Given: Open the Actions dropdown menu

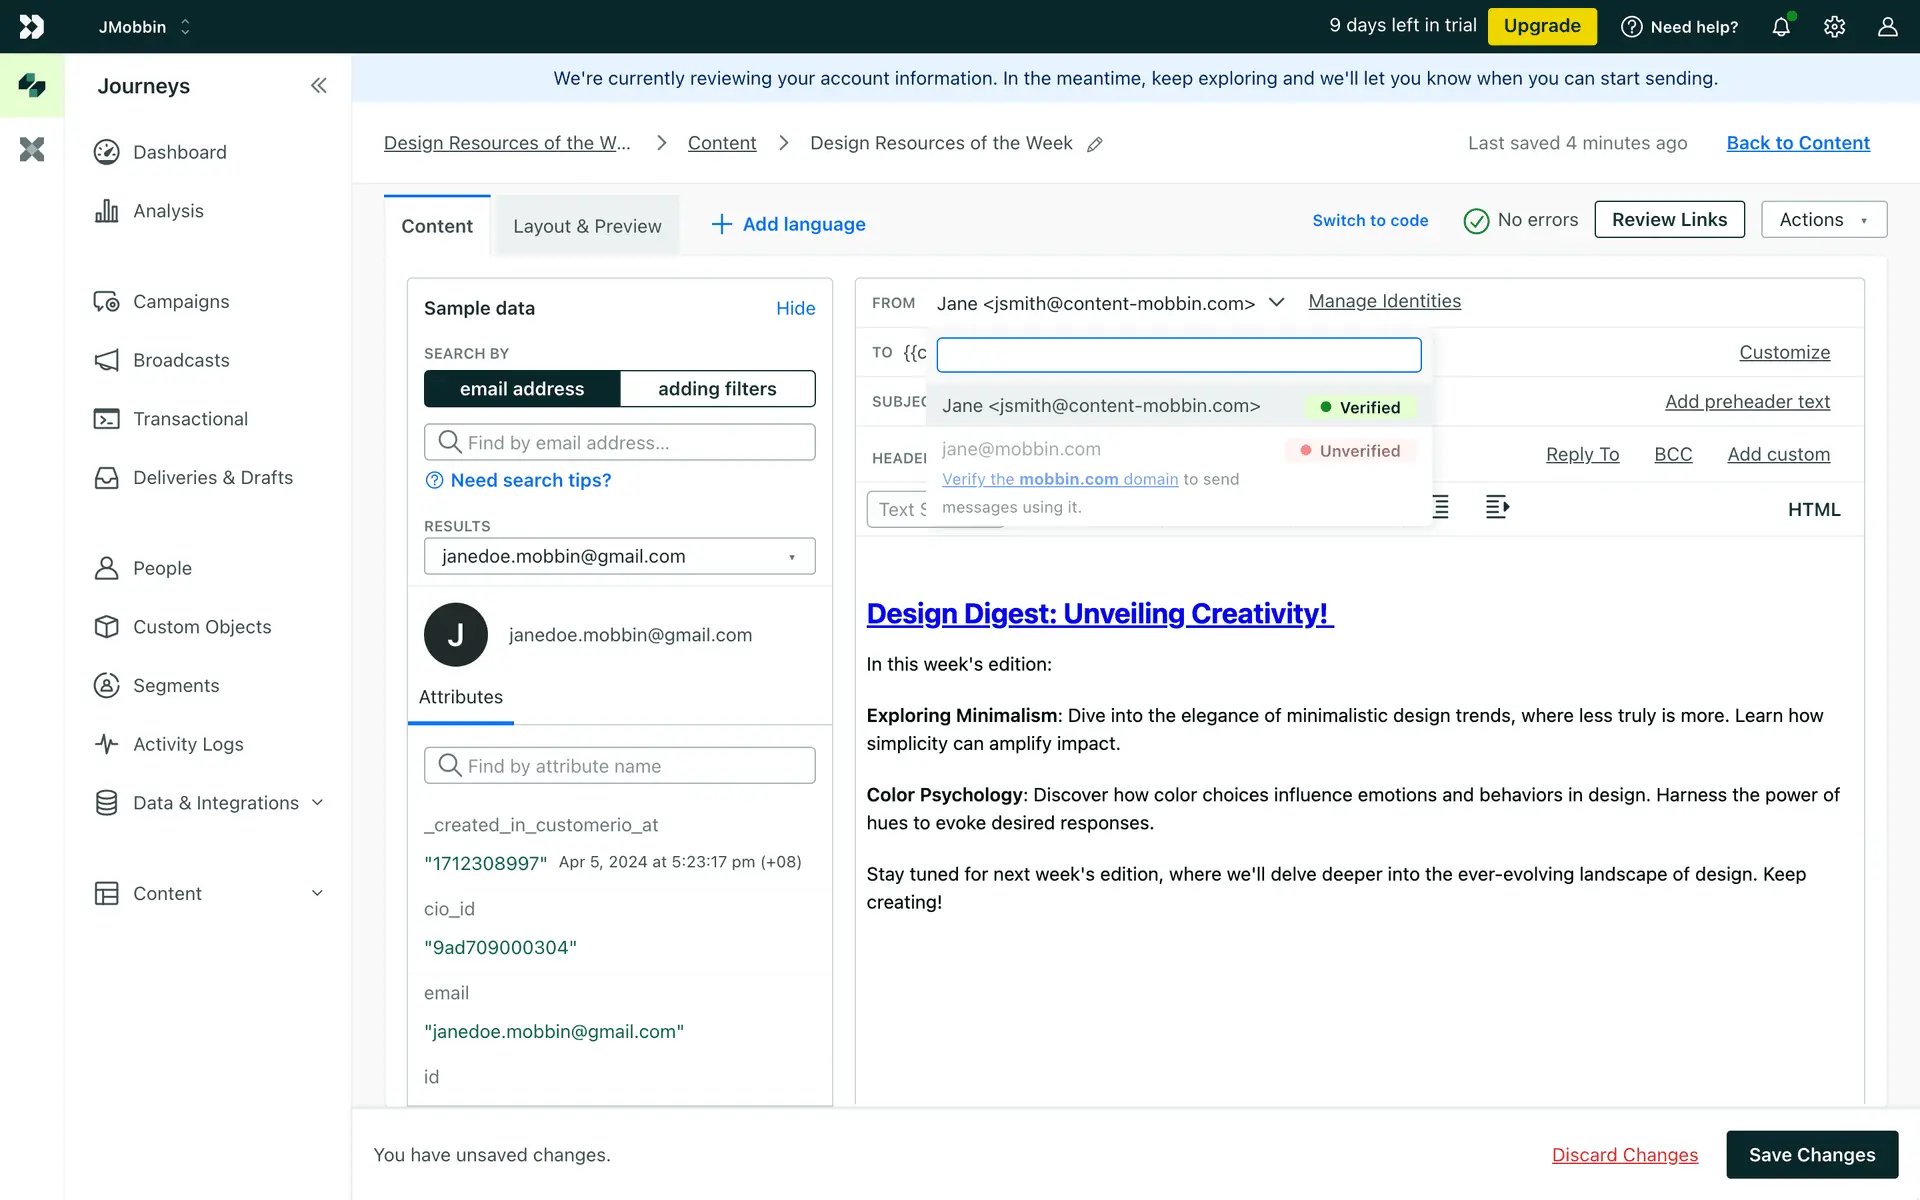Looking at the screenshot, I should (x=1823, y=220).
